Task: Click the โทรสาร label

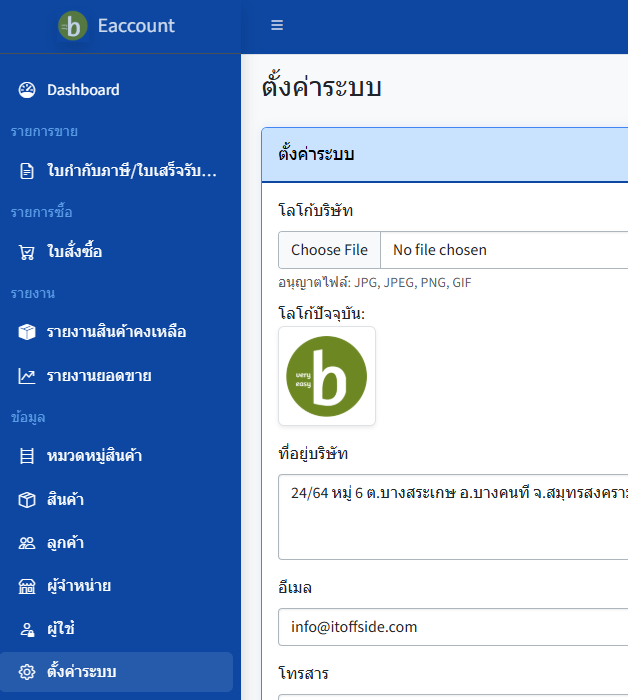Action: (x=304, y=673)
